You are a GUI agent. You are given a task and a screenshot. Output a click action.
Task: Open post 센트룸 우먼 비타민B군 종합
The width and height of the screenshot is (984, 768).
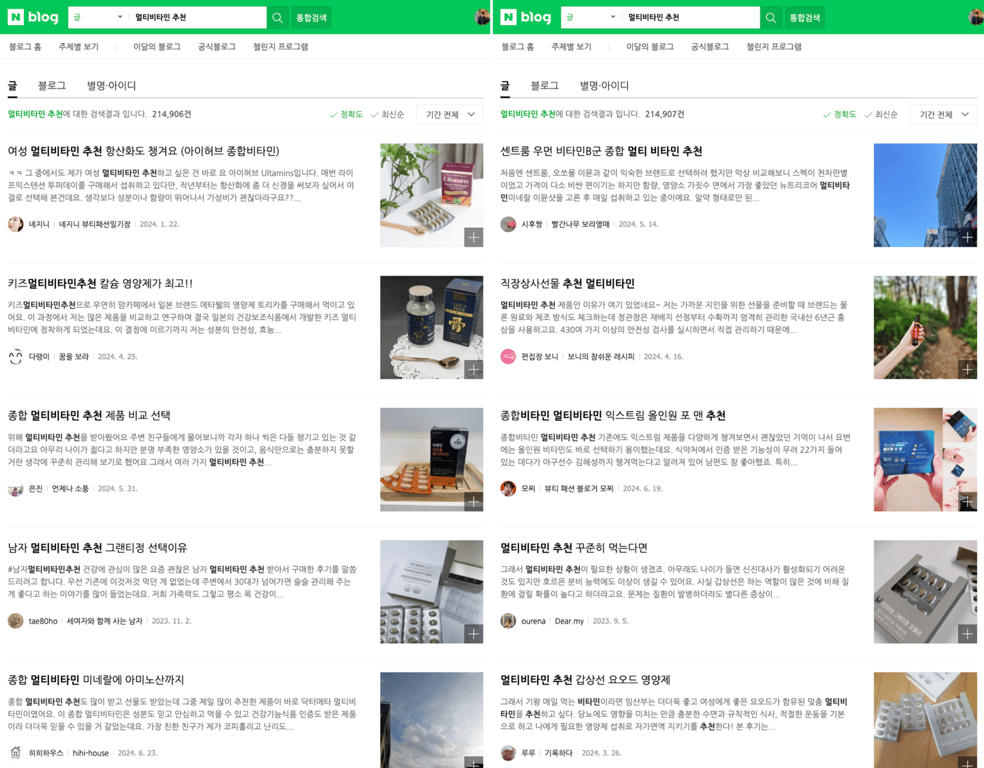click(x=601, y=151)
